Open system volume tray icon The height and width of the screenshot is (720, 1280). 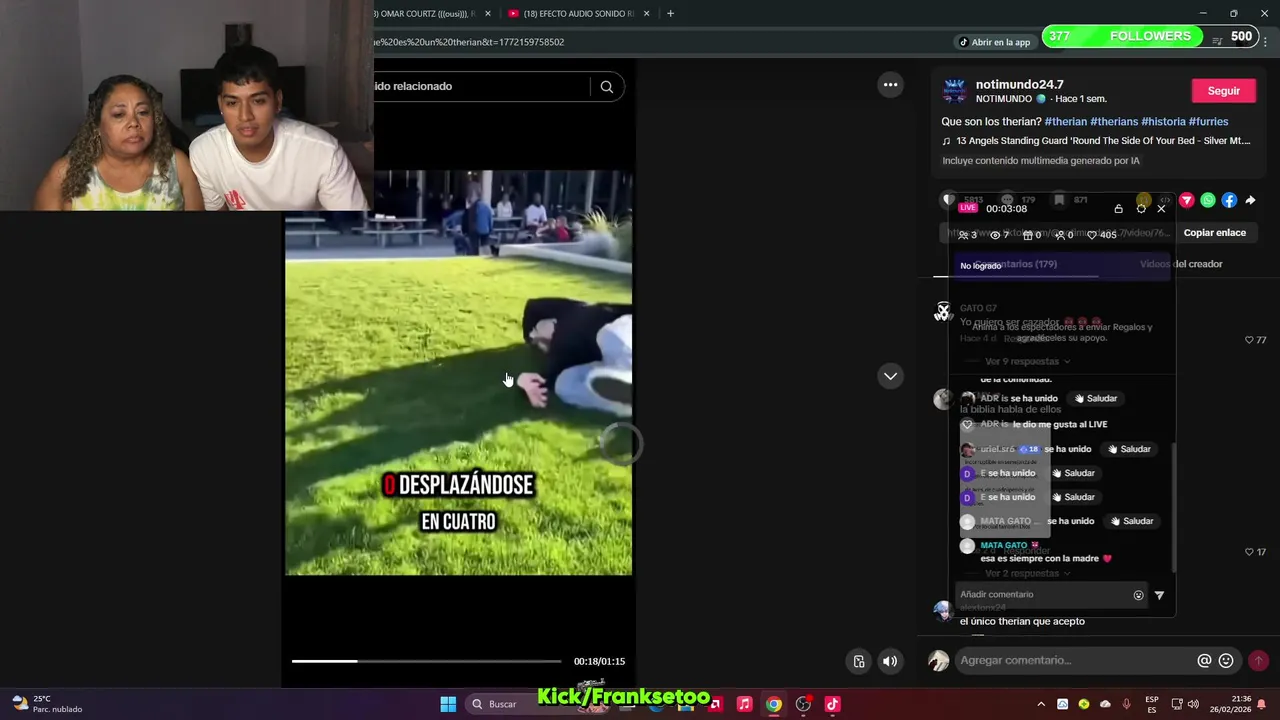(1195, 704)
